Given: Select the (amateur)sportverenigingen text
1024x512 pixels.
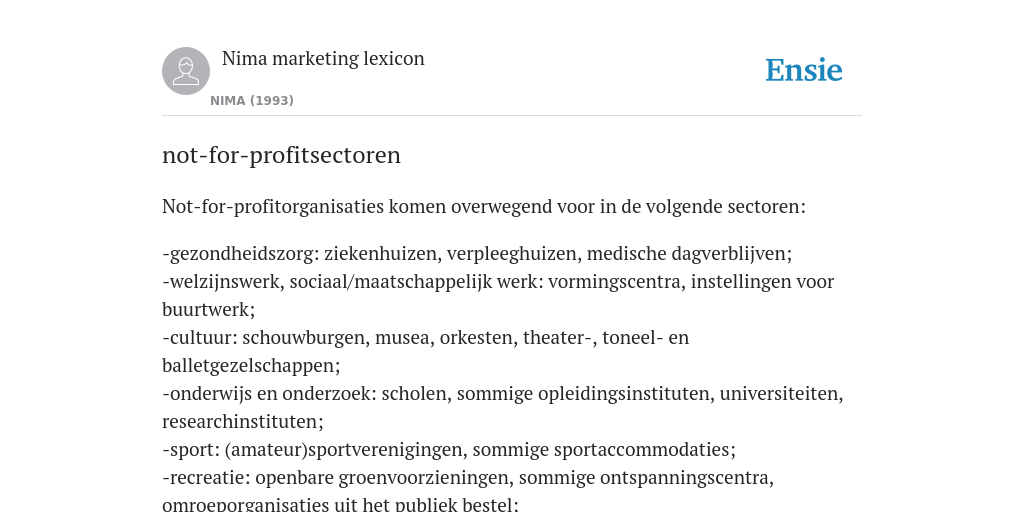Looking at the screenshot, I should coord(344,450).
